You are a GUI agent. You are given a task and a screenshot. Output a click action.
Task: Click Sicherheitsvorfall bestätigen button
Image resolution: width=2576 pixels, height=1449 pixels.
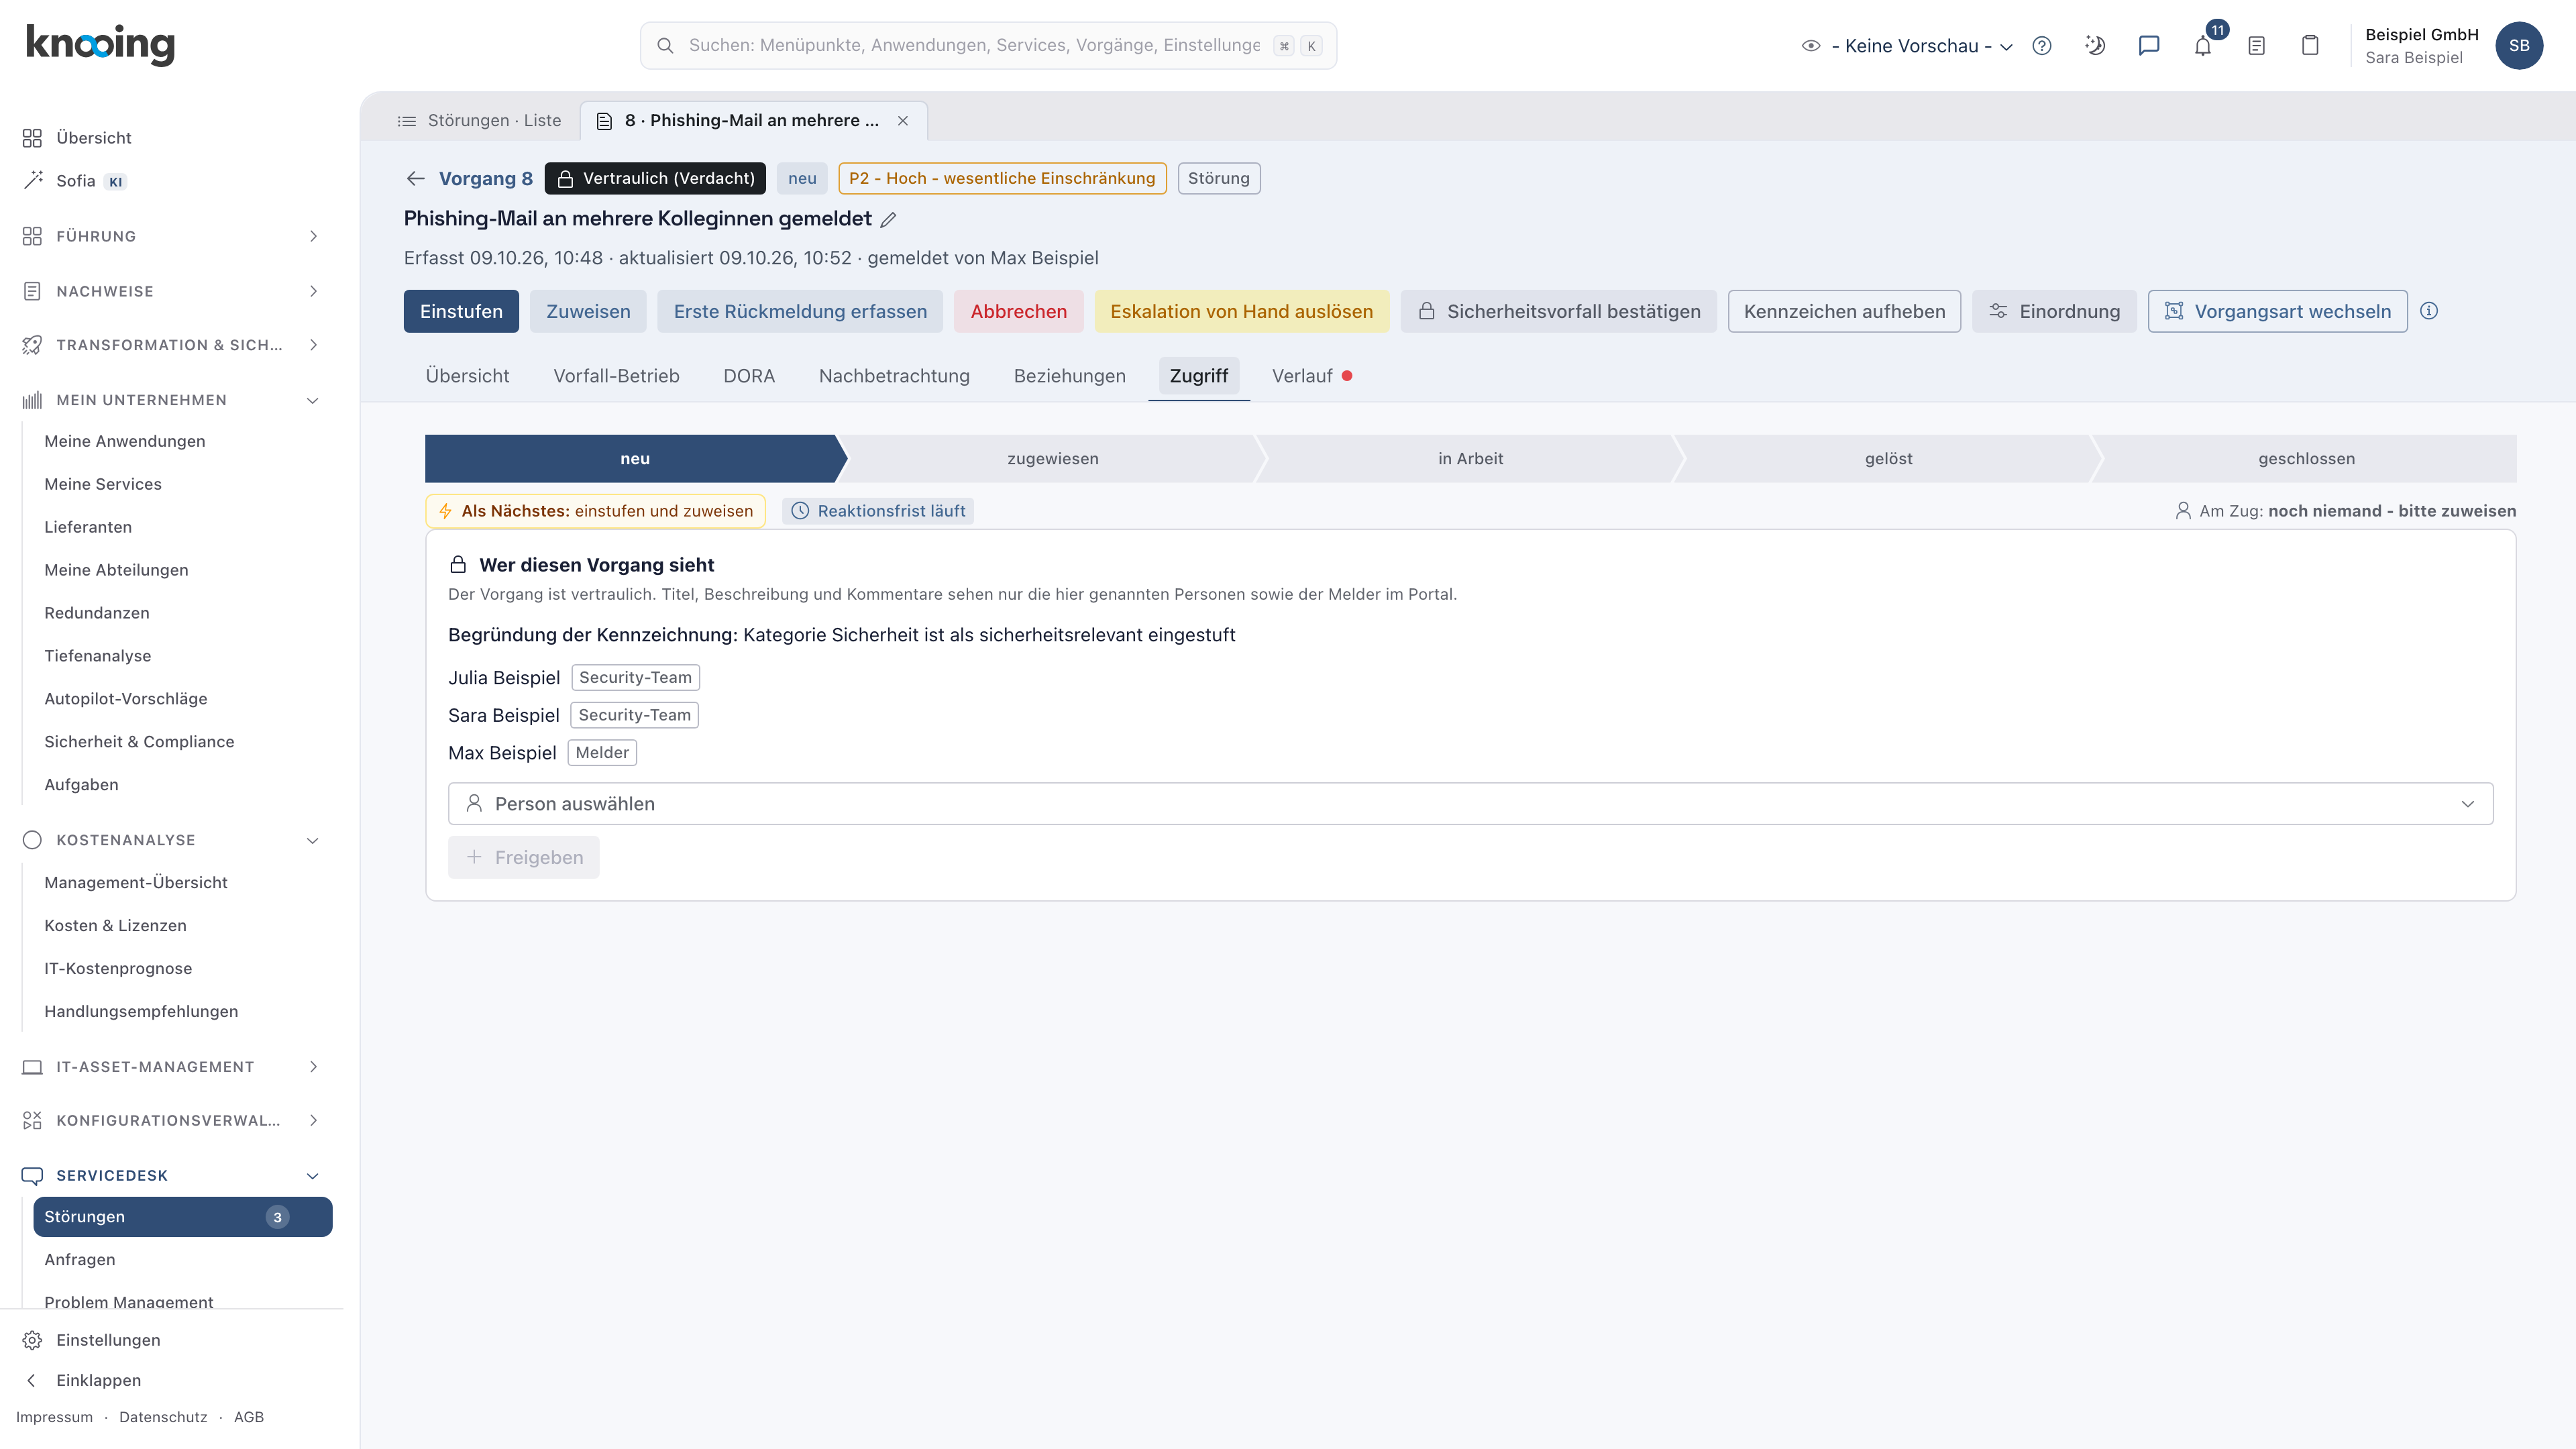[1558, 311]
